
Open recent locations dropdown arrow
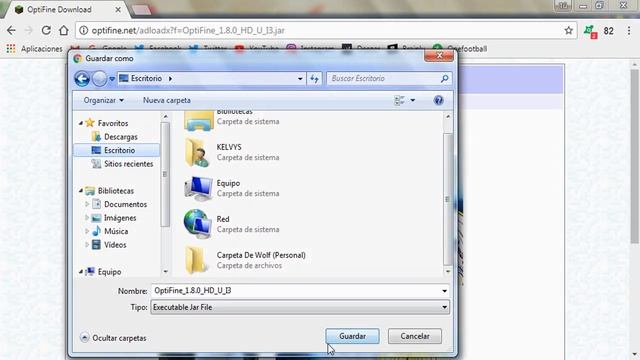[112, 79]
